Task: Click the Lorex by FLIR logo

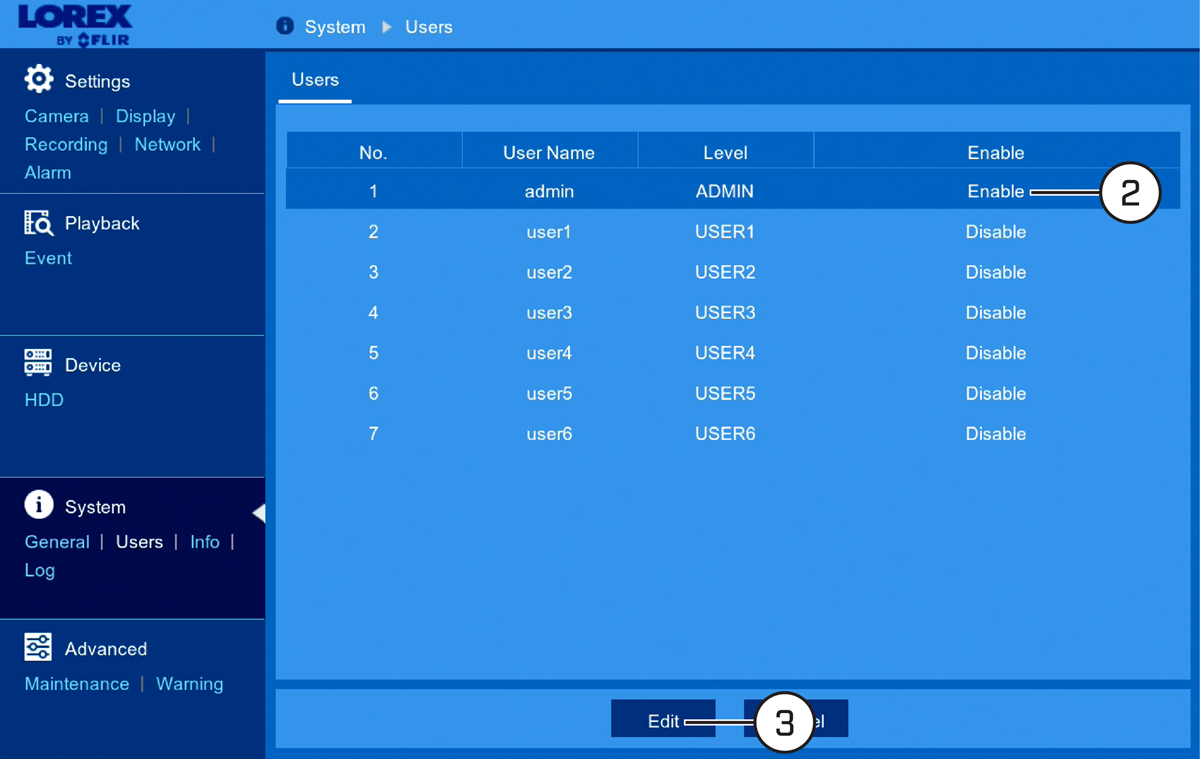Action: [x=74, y=25]
